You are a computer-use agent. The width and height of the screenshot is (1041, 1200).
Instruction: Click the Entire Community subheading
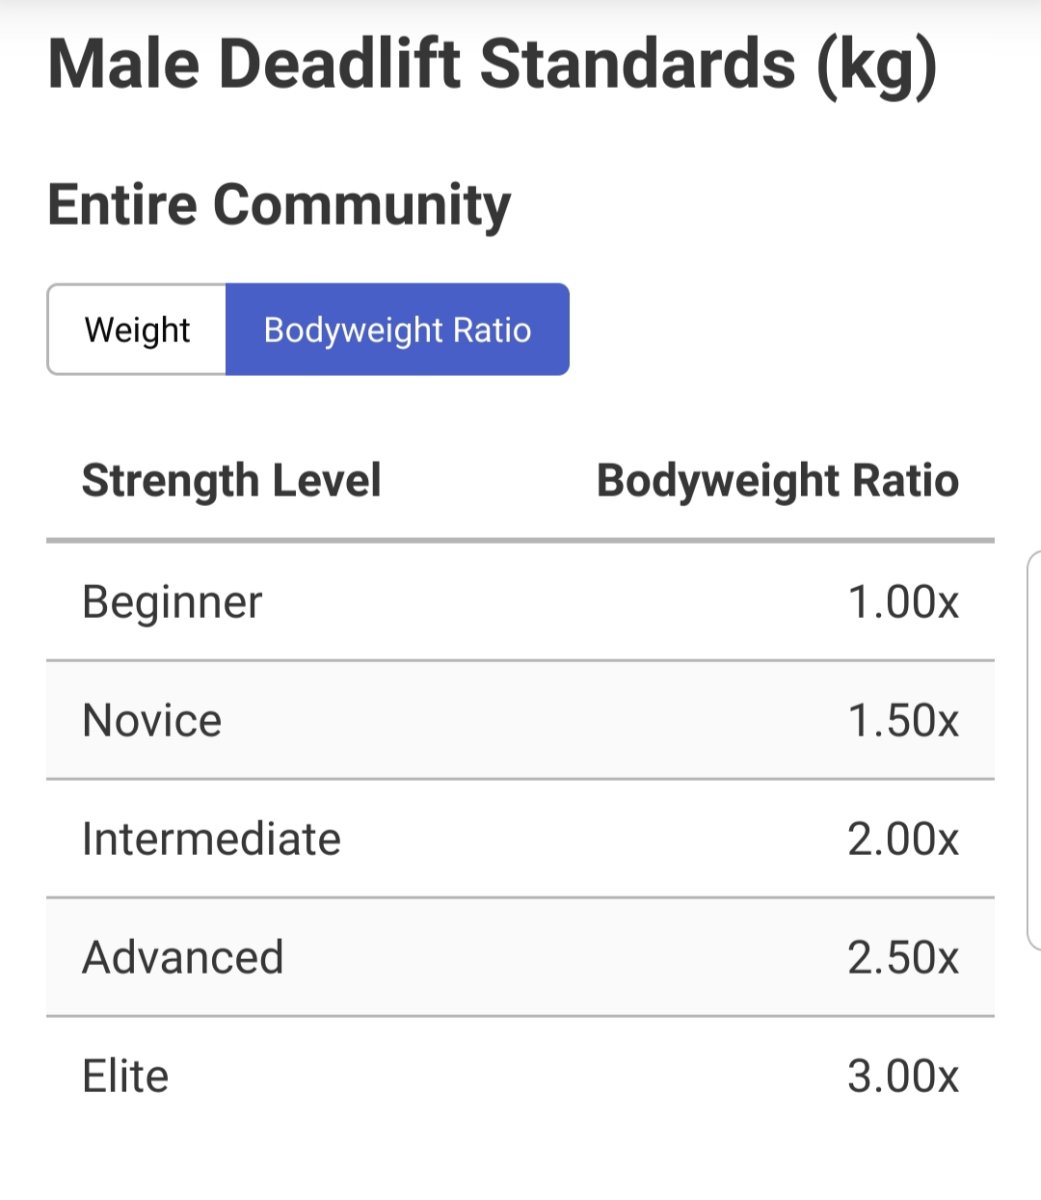(279, 205)
